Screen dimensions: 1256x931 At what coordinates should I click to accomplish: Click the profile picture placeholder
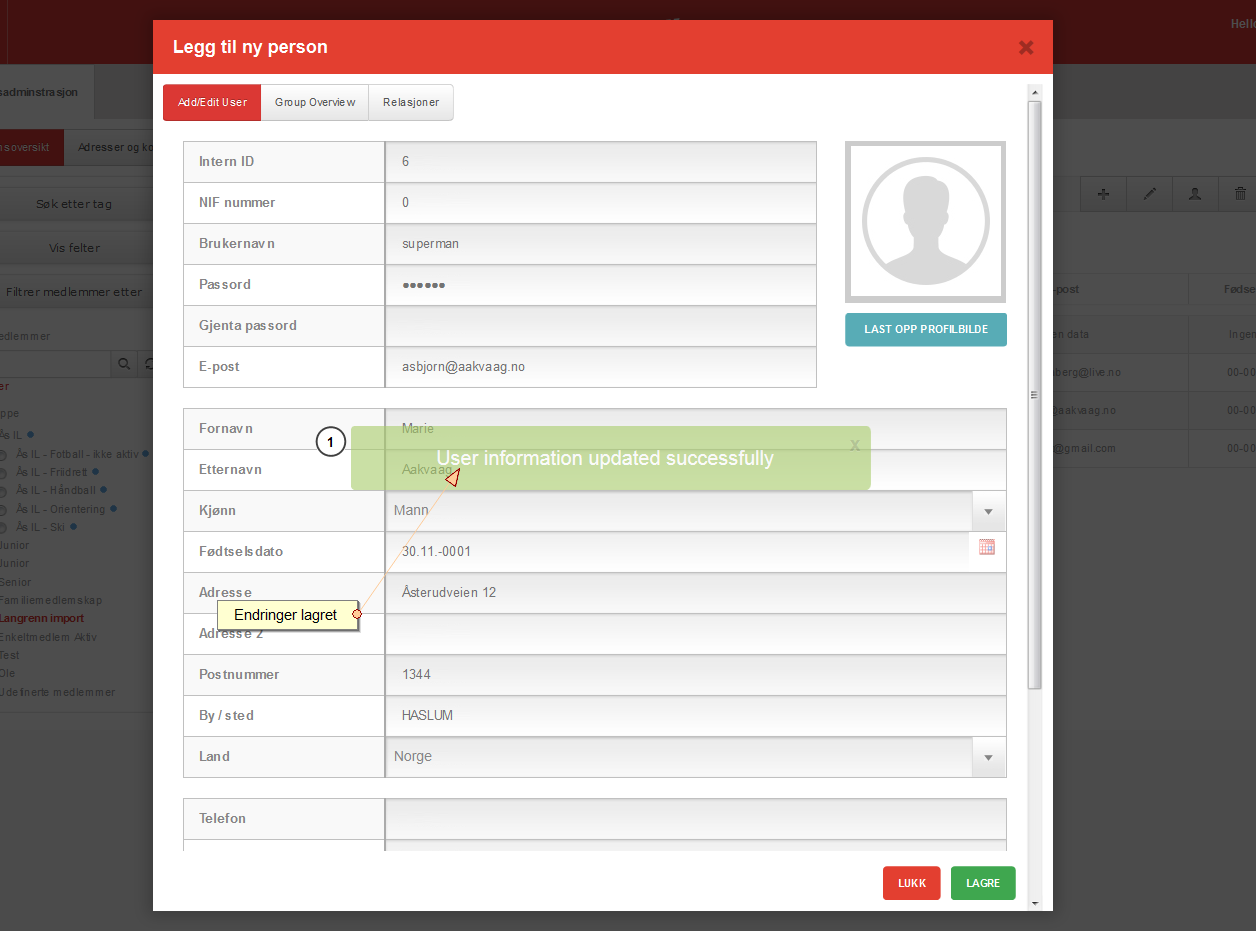point(926,222)
